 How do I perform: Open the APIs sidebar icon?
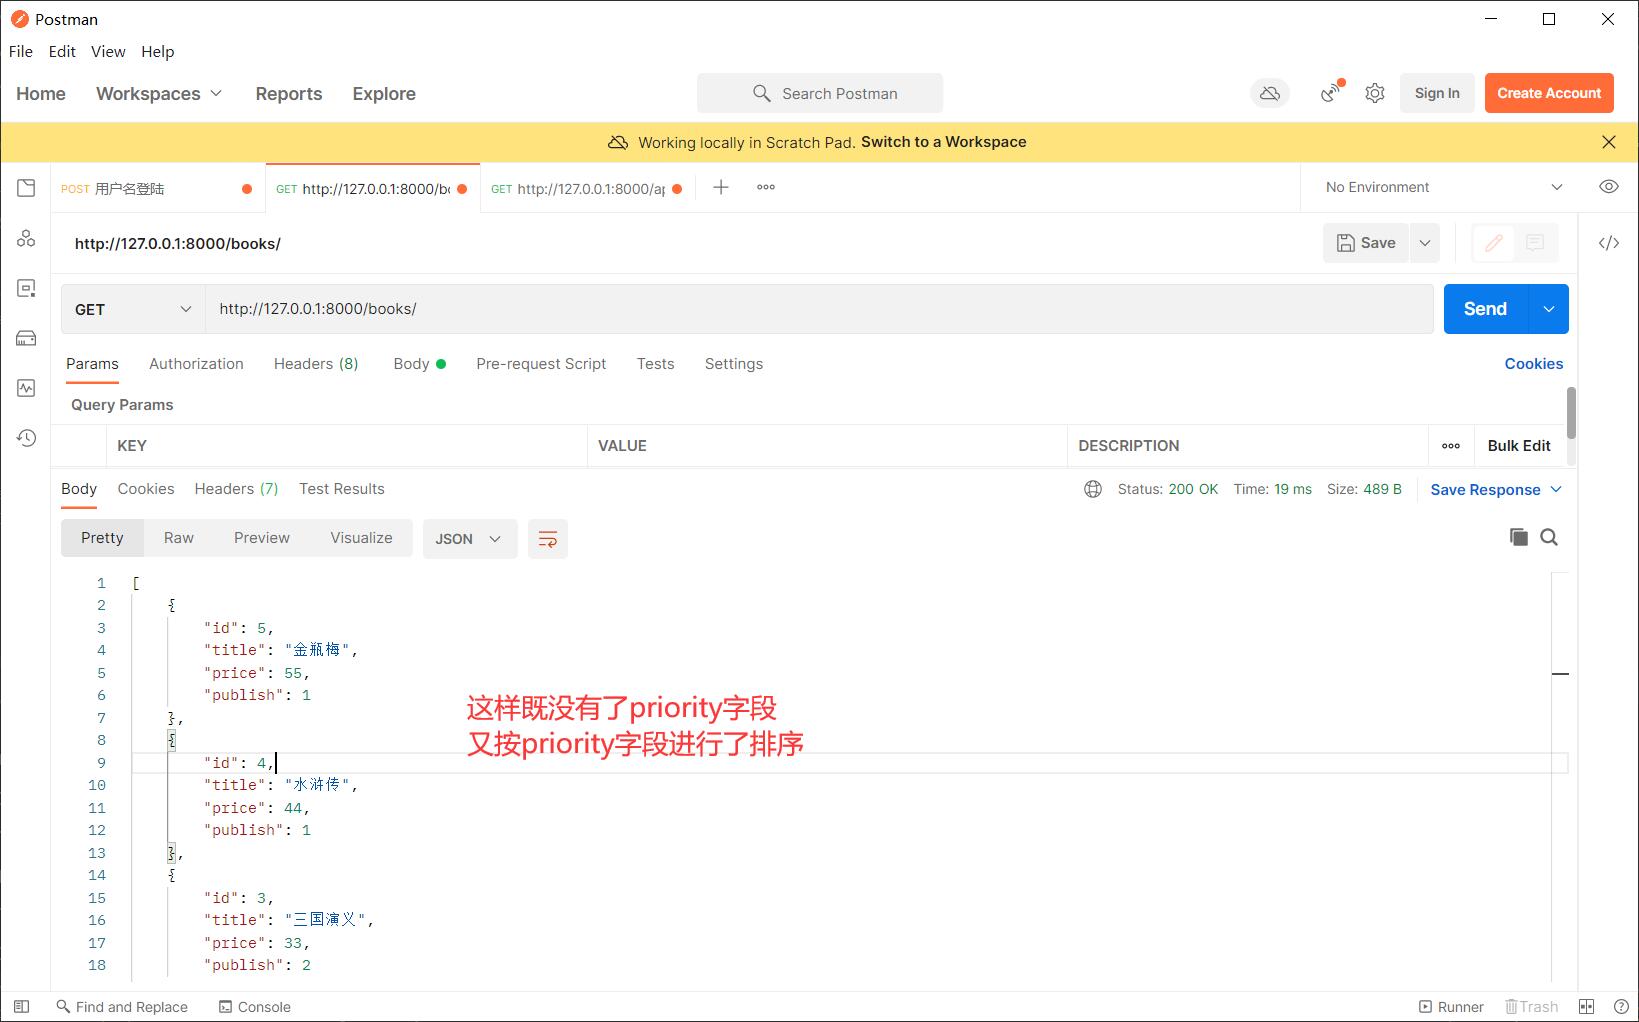[26, 238]
